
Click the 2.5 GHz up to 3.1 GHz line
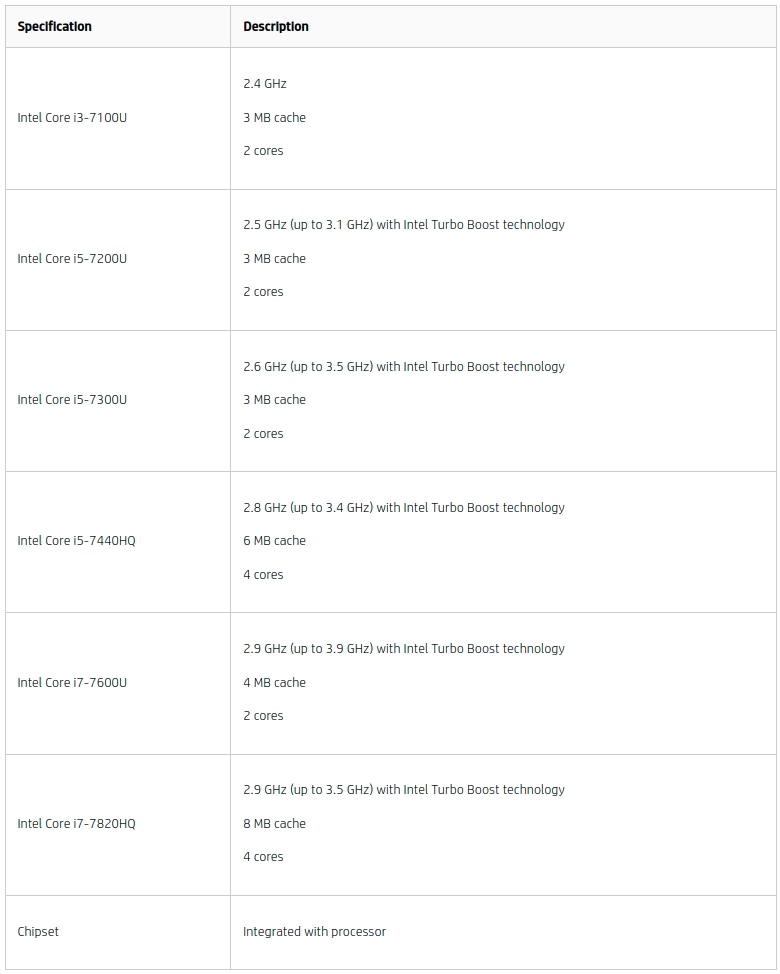point(404,224)
